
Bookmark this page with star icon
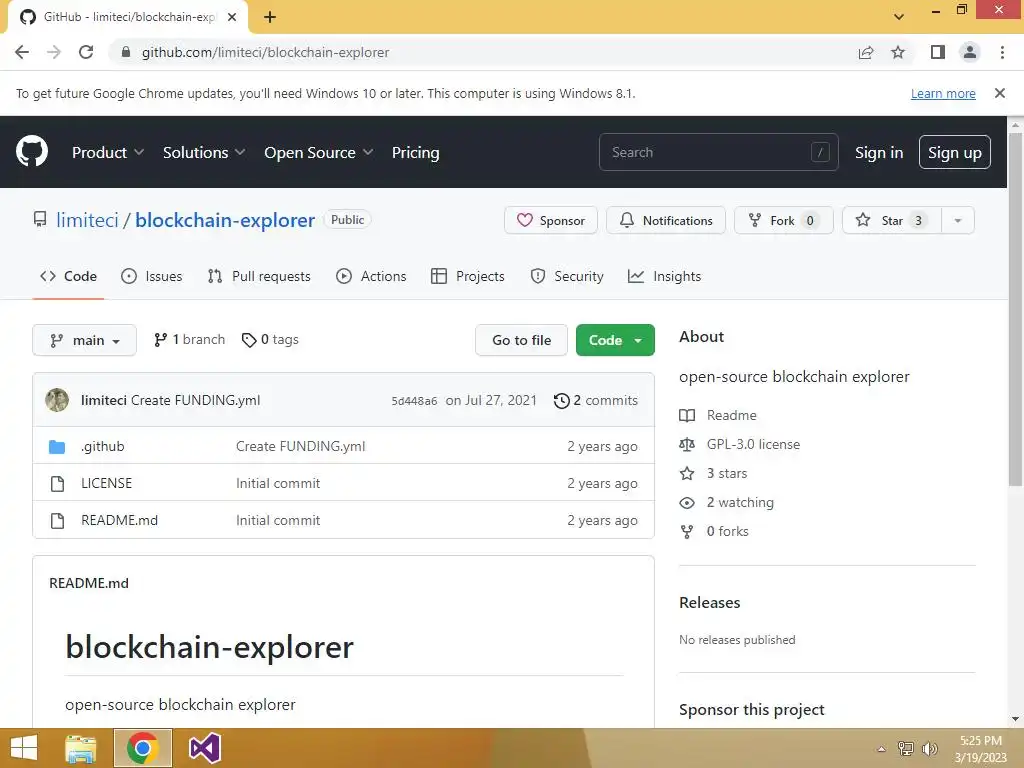click(x=898, y=52)
